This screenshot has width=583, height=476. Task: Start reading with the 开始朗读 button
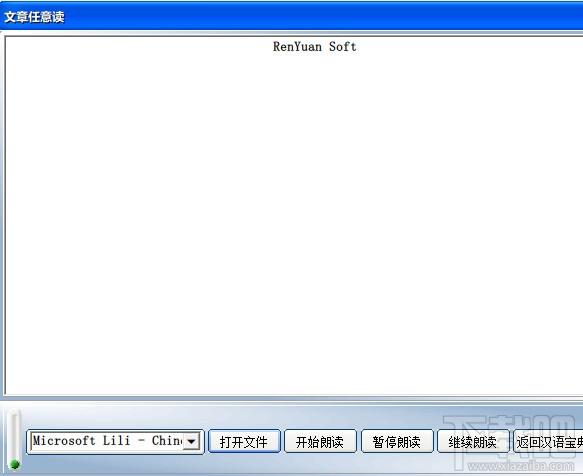(x=320, y=441)
